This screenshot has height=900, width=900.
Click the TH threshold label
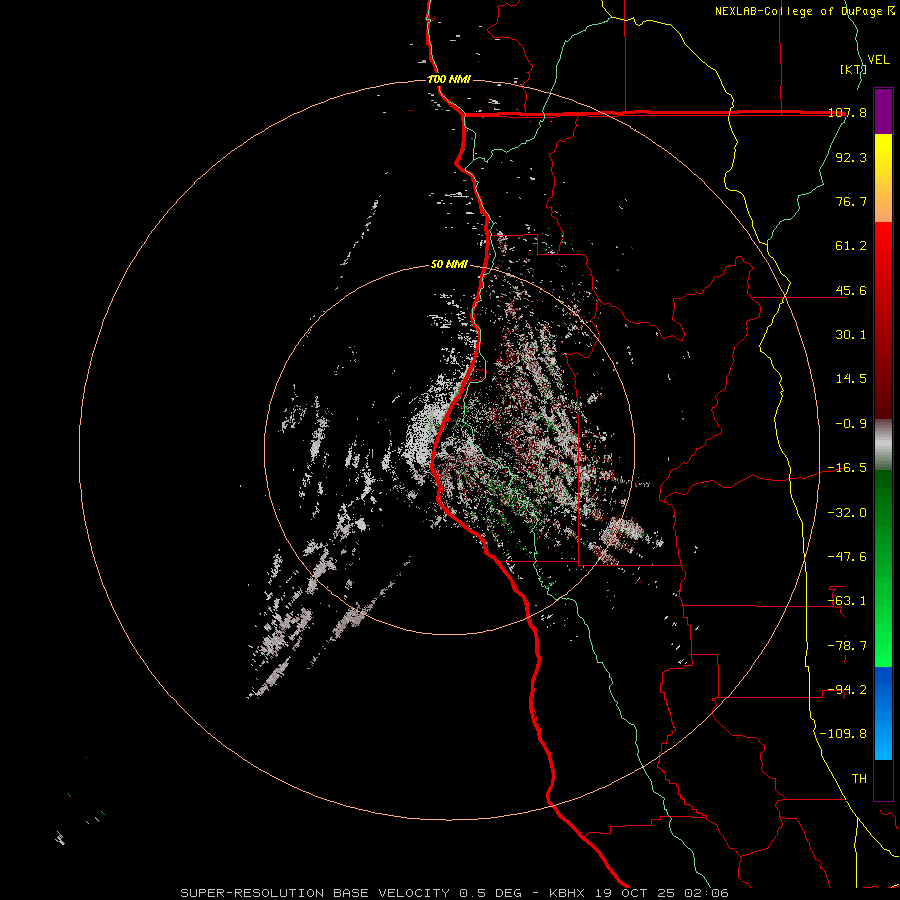coord(859,779)
